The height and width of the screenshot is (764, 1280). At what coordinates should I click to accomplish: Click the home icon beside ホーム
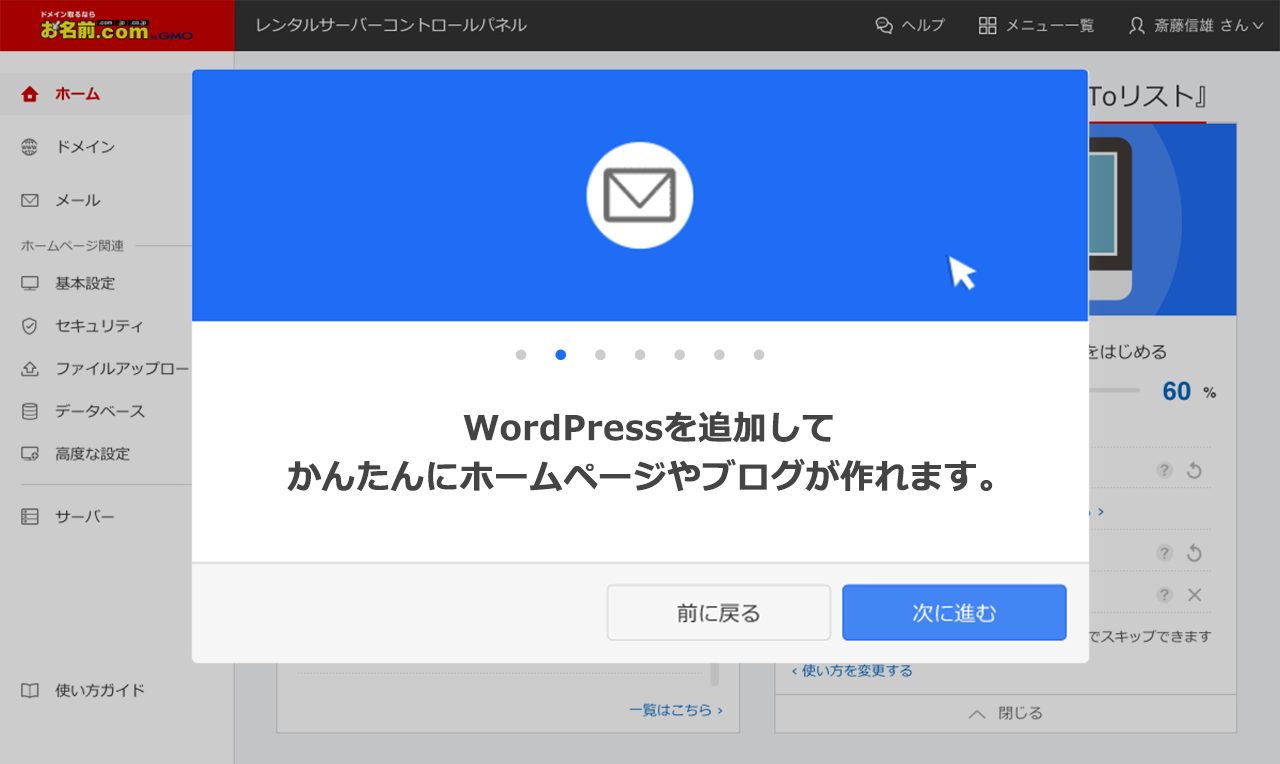[x=30, y=94]
